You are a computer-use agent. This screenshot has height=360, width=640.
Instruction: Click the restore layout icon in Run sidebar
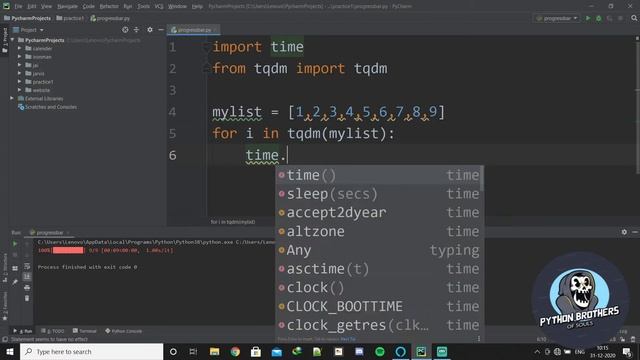[15, 268]
